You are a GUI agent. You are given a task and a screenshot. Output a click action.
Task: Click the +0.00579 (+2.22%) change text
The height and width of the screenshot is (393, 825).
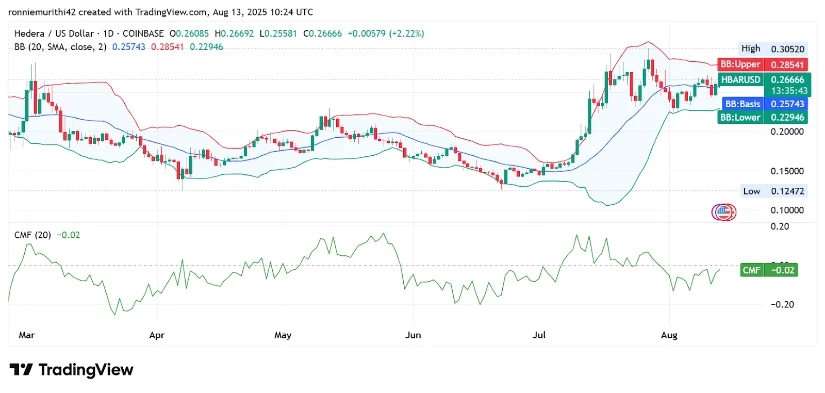pyautogui.click(x=386, y=34)
